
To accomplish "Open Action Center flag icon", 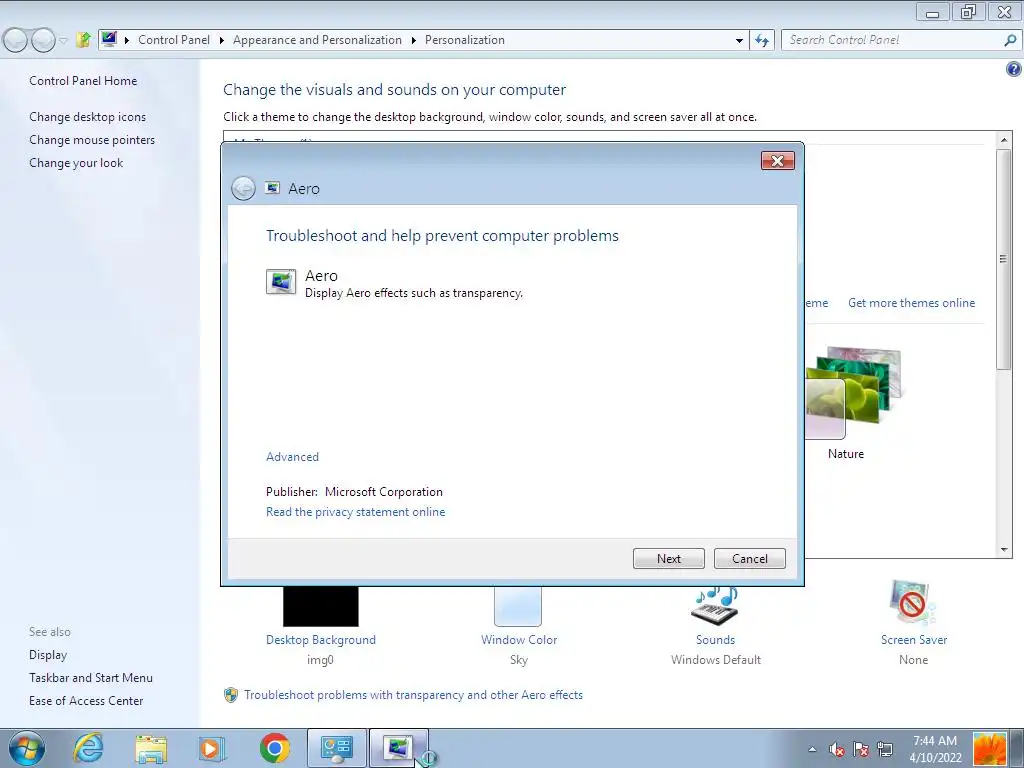I will pos(861,749).
